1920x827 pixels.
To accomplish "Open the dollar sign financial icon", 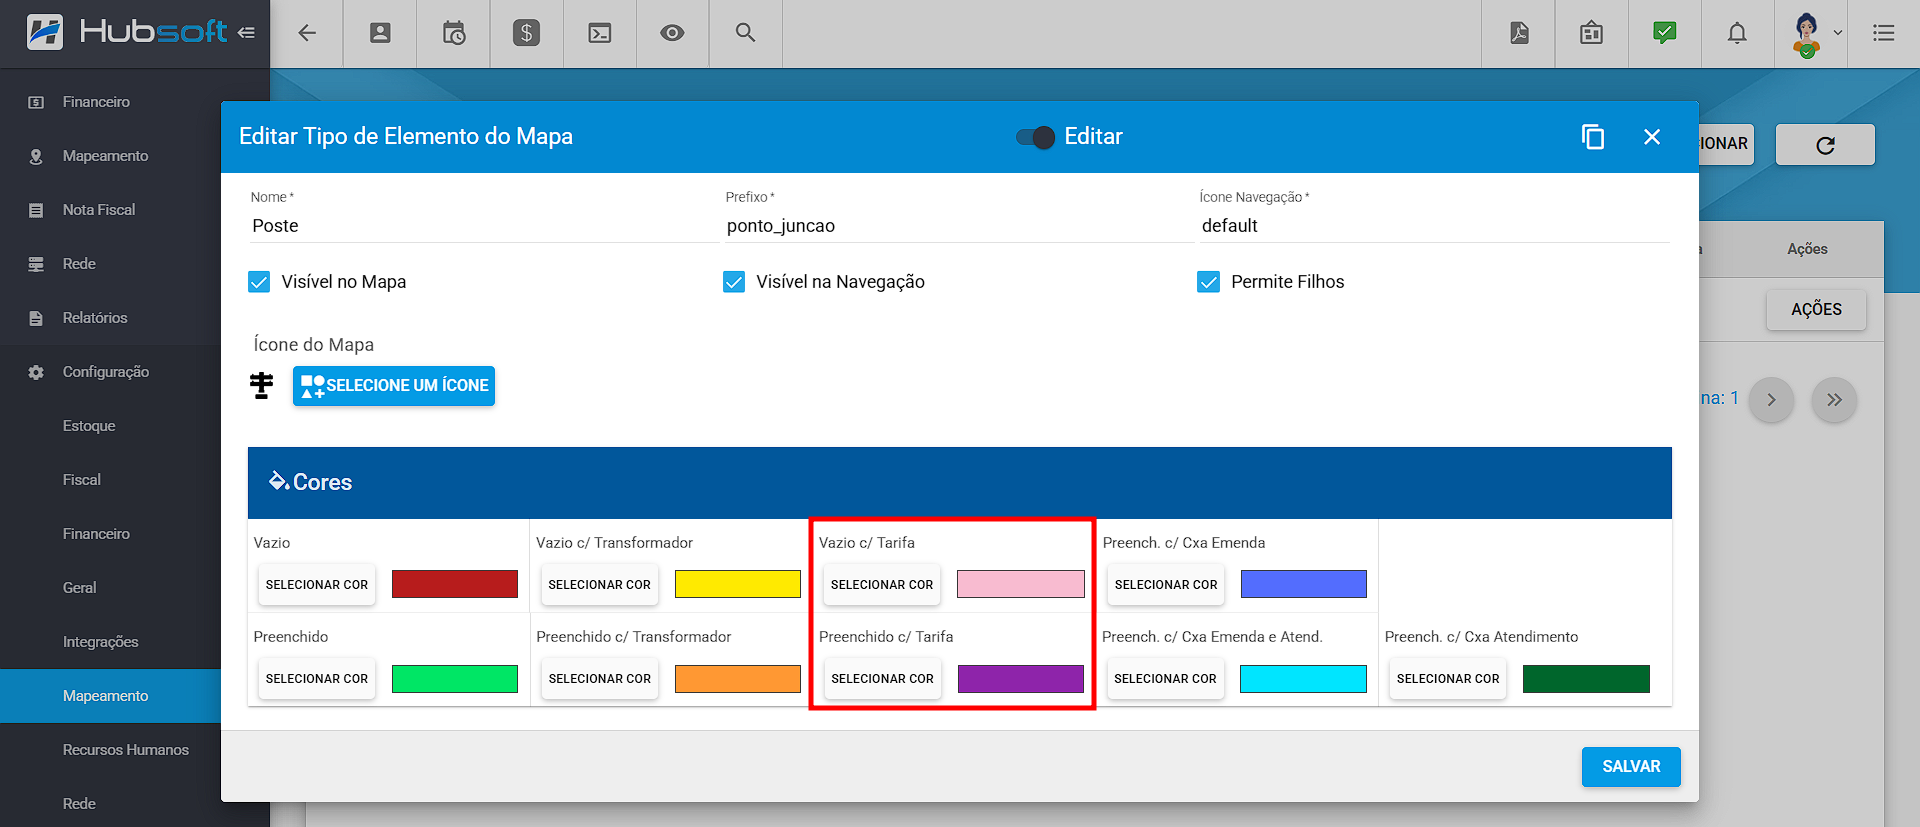I will point(526,33).
